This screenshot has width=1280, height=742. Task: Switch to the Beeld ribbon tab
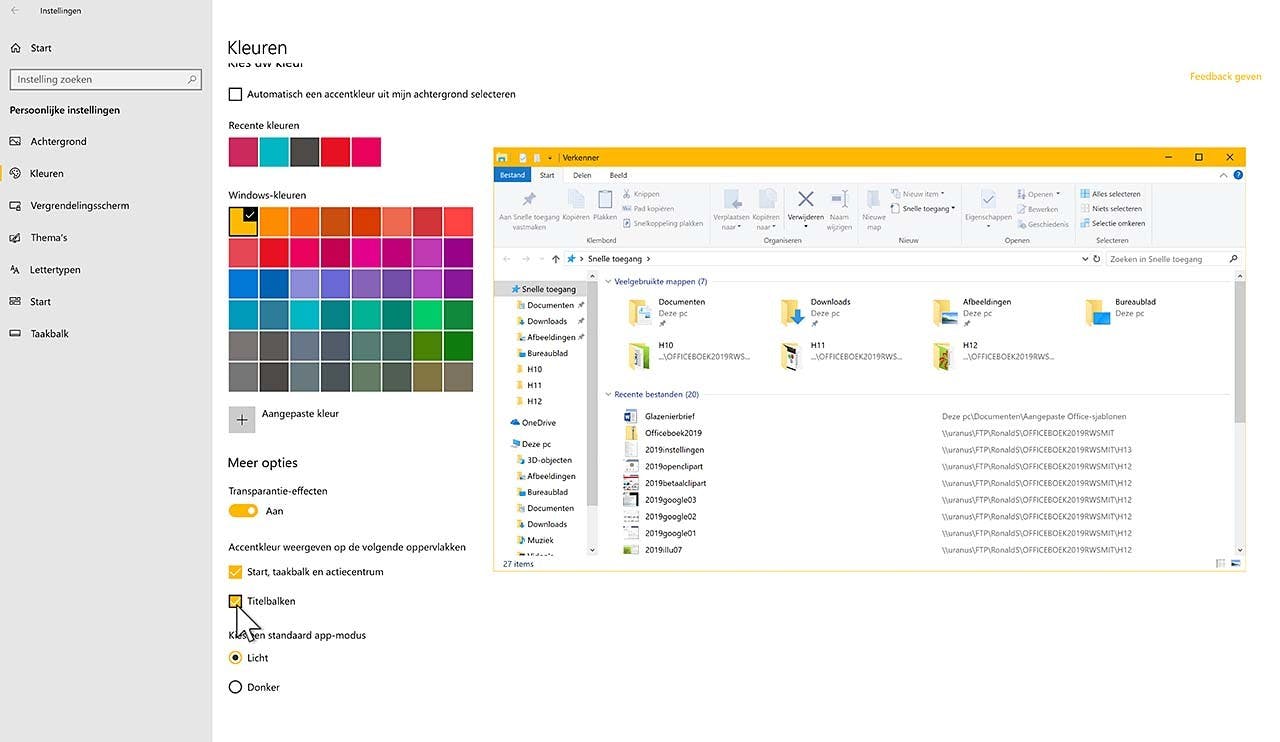pyautogui.click(x=618, y=174)
